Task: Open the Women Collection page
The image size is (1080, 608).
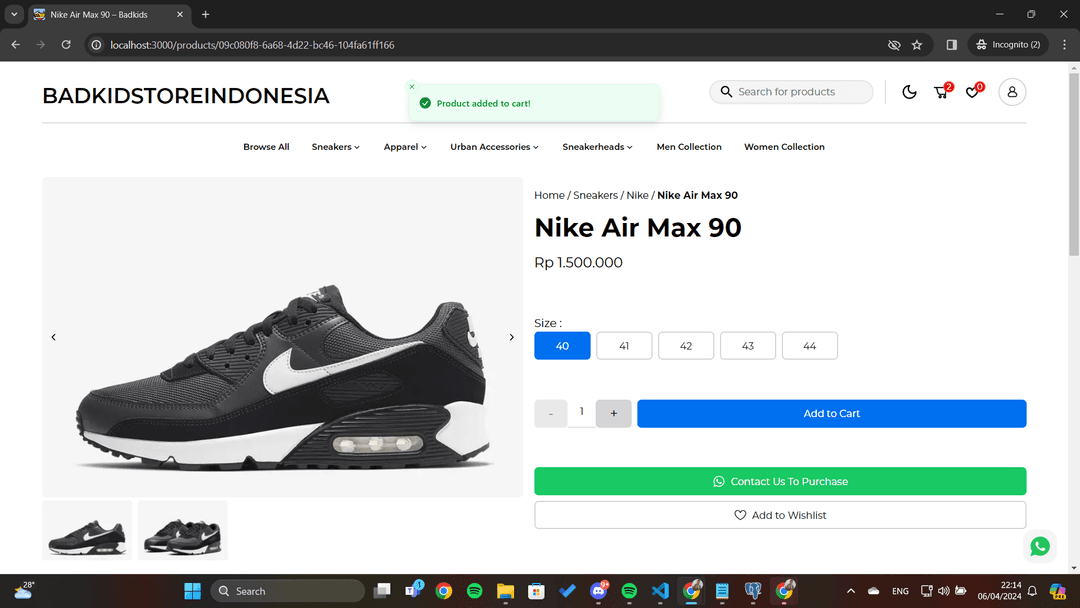Action: point(784,147)
